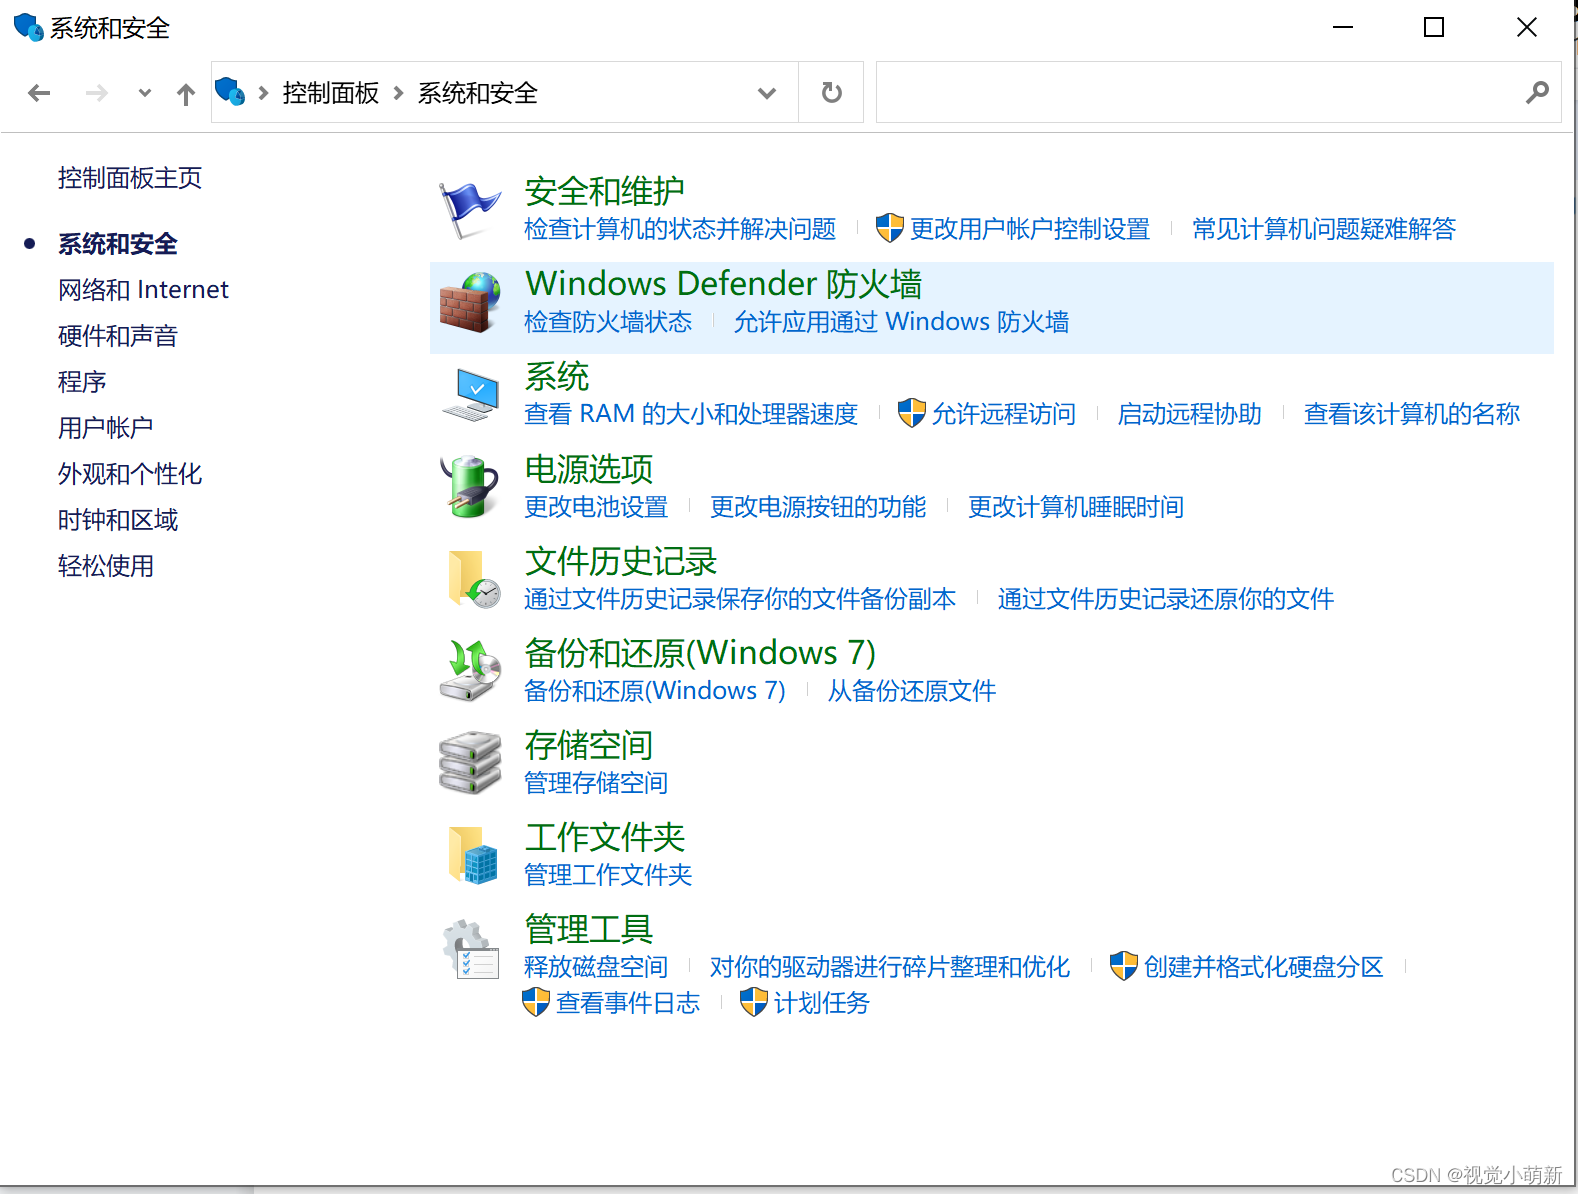Open 用户帐户 category in sidebar

[106, 428]
